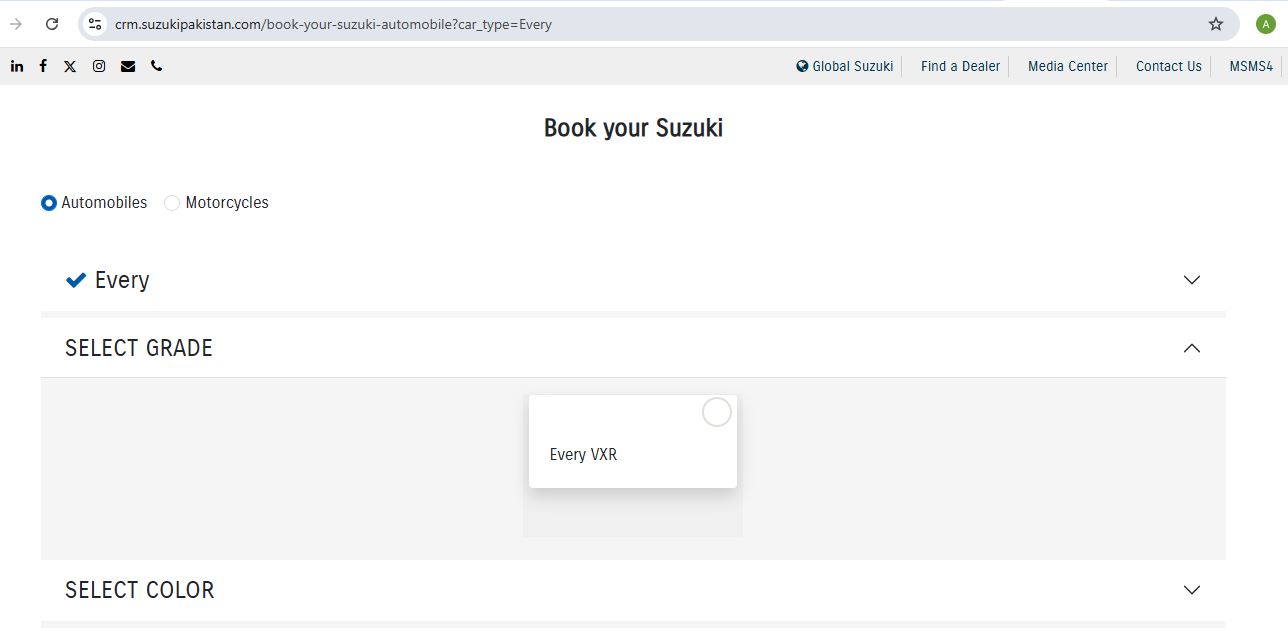Bookmark this page with star icon

coord(1216,24)
